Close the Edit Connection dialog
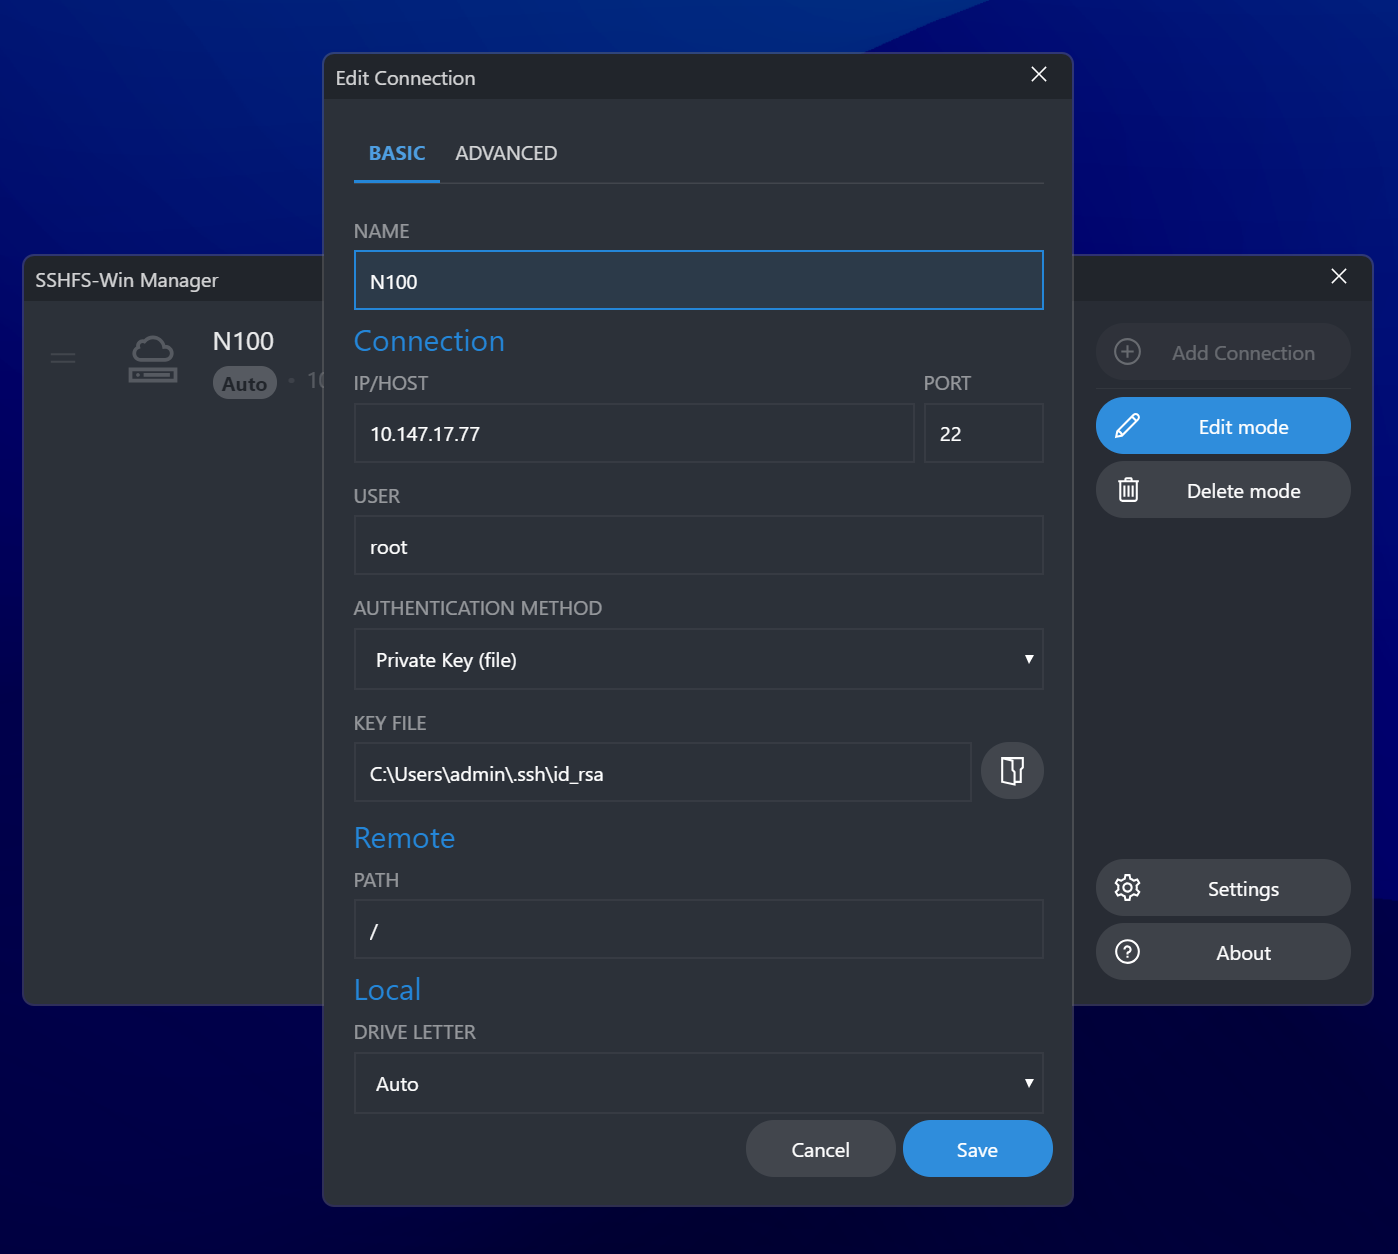The image size is (1398, 1254). (1039, 75)
